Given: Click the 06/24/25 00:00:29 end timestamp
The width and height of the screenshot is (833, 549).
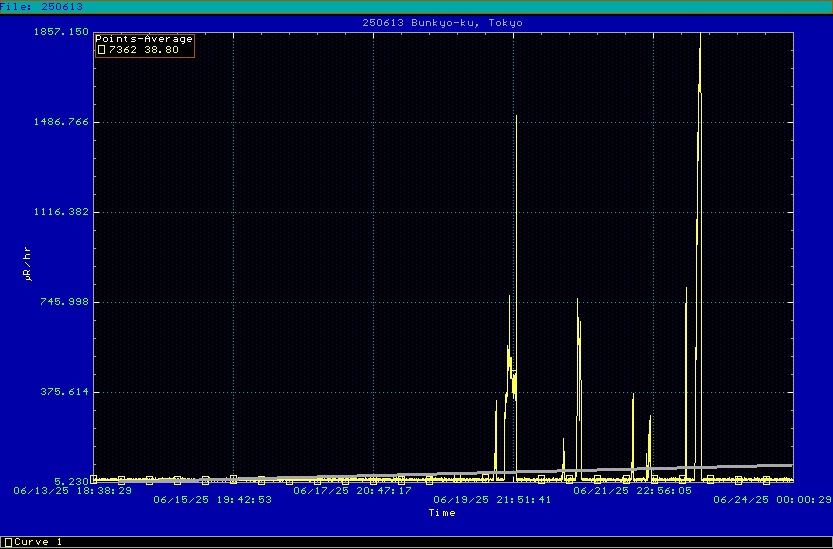Looking at the screenshot, I should (x=772, y=501).
